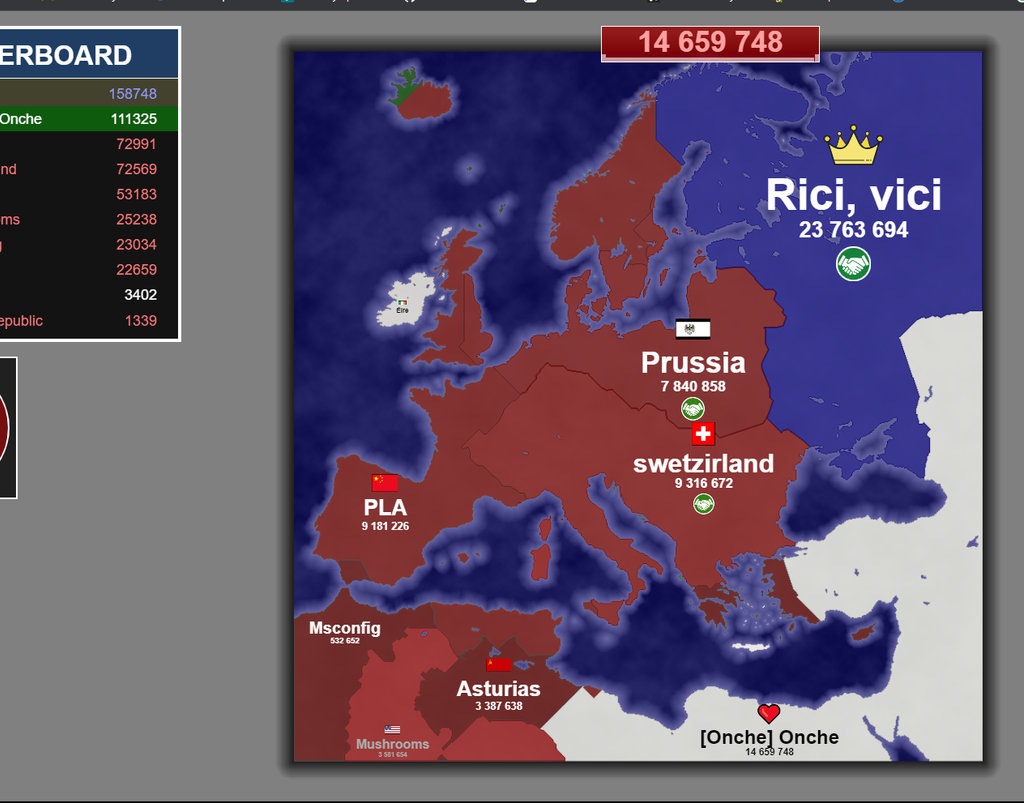Click the Chinese flag above PLA
Image resolution: width=1024 pixels, height=803 pixels.
pyautogui.click(x=385, y=483)
